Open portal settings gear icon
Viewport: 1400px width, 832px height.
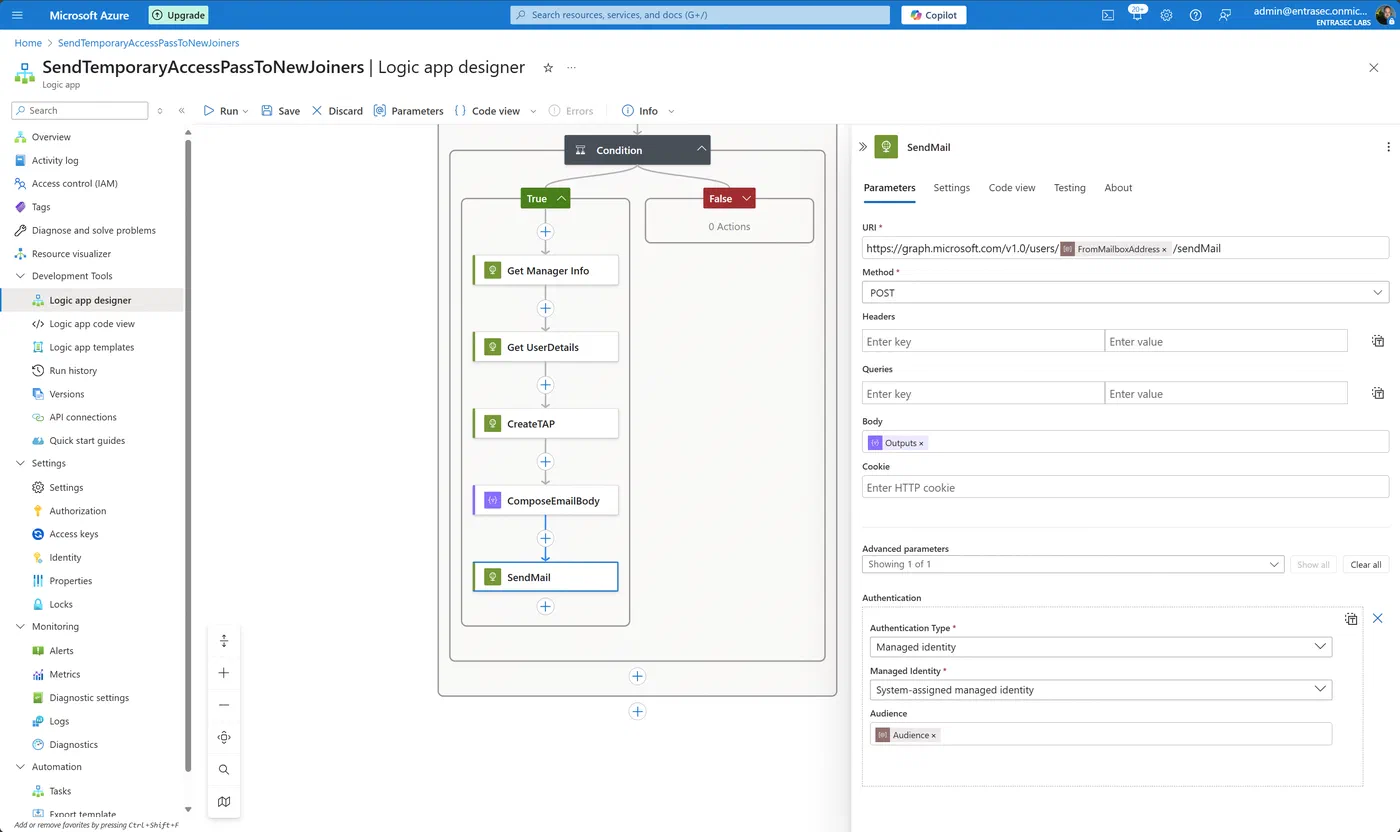pyautogui.click(x=1166, y=15)
